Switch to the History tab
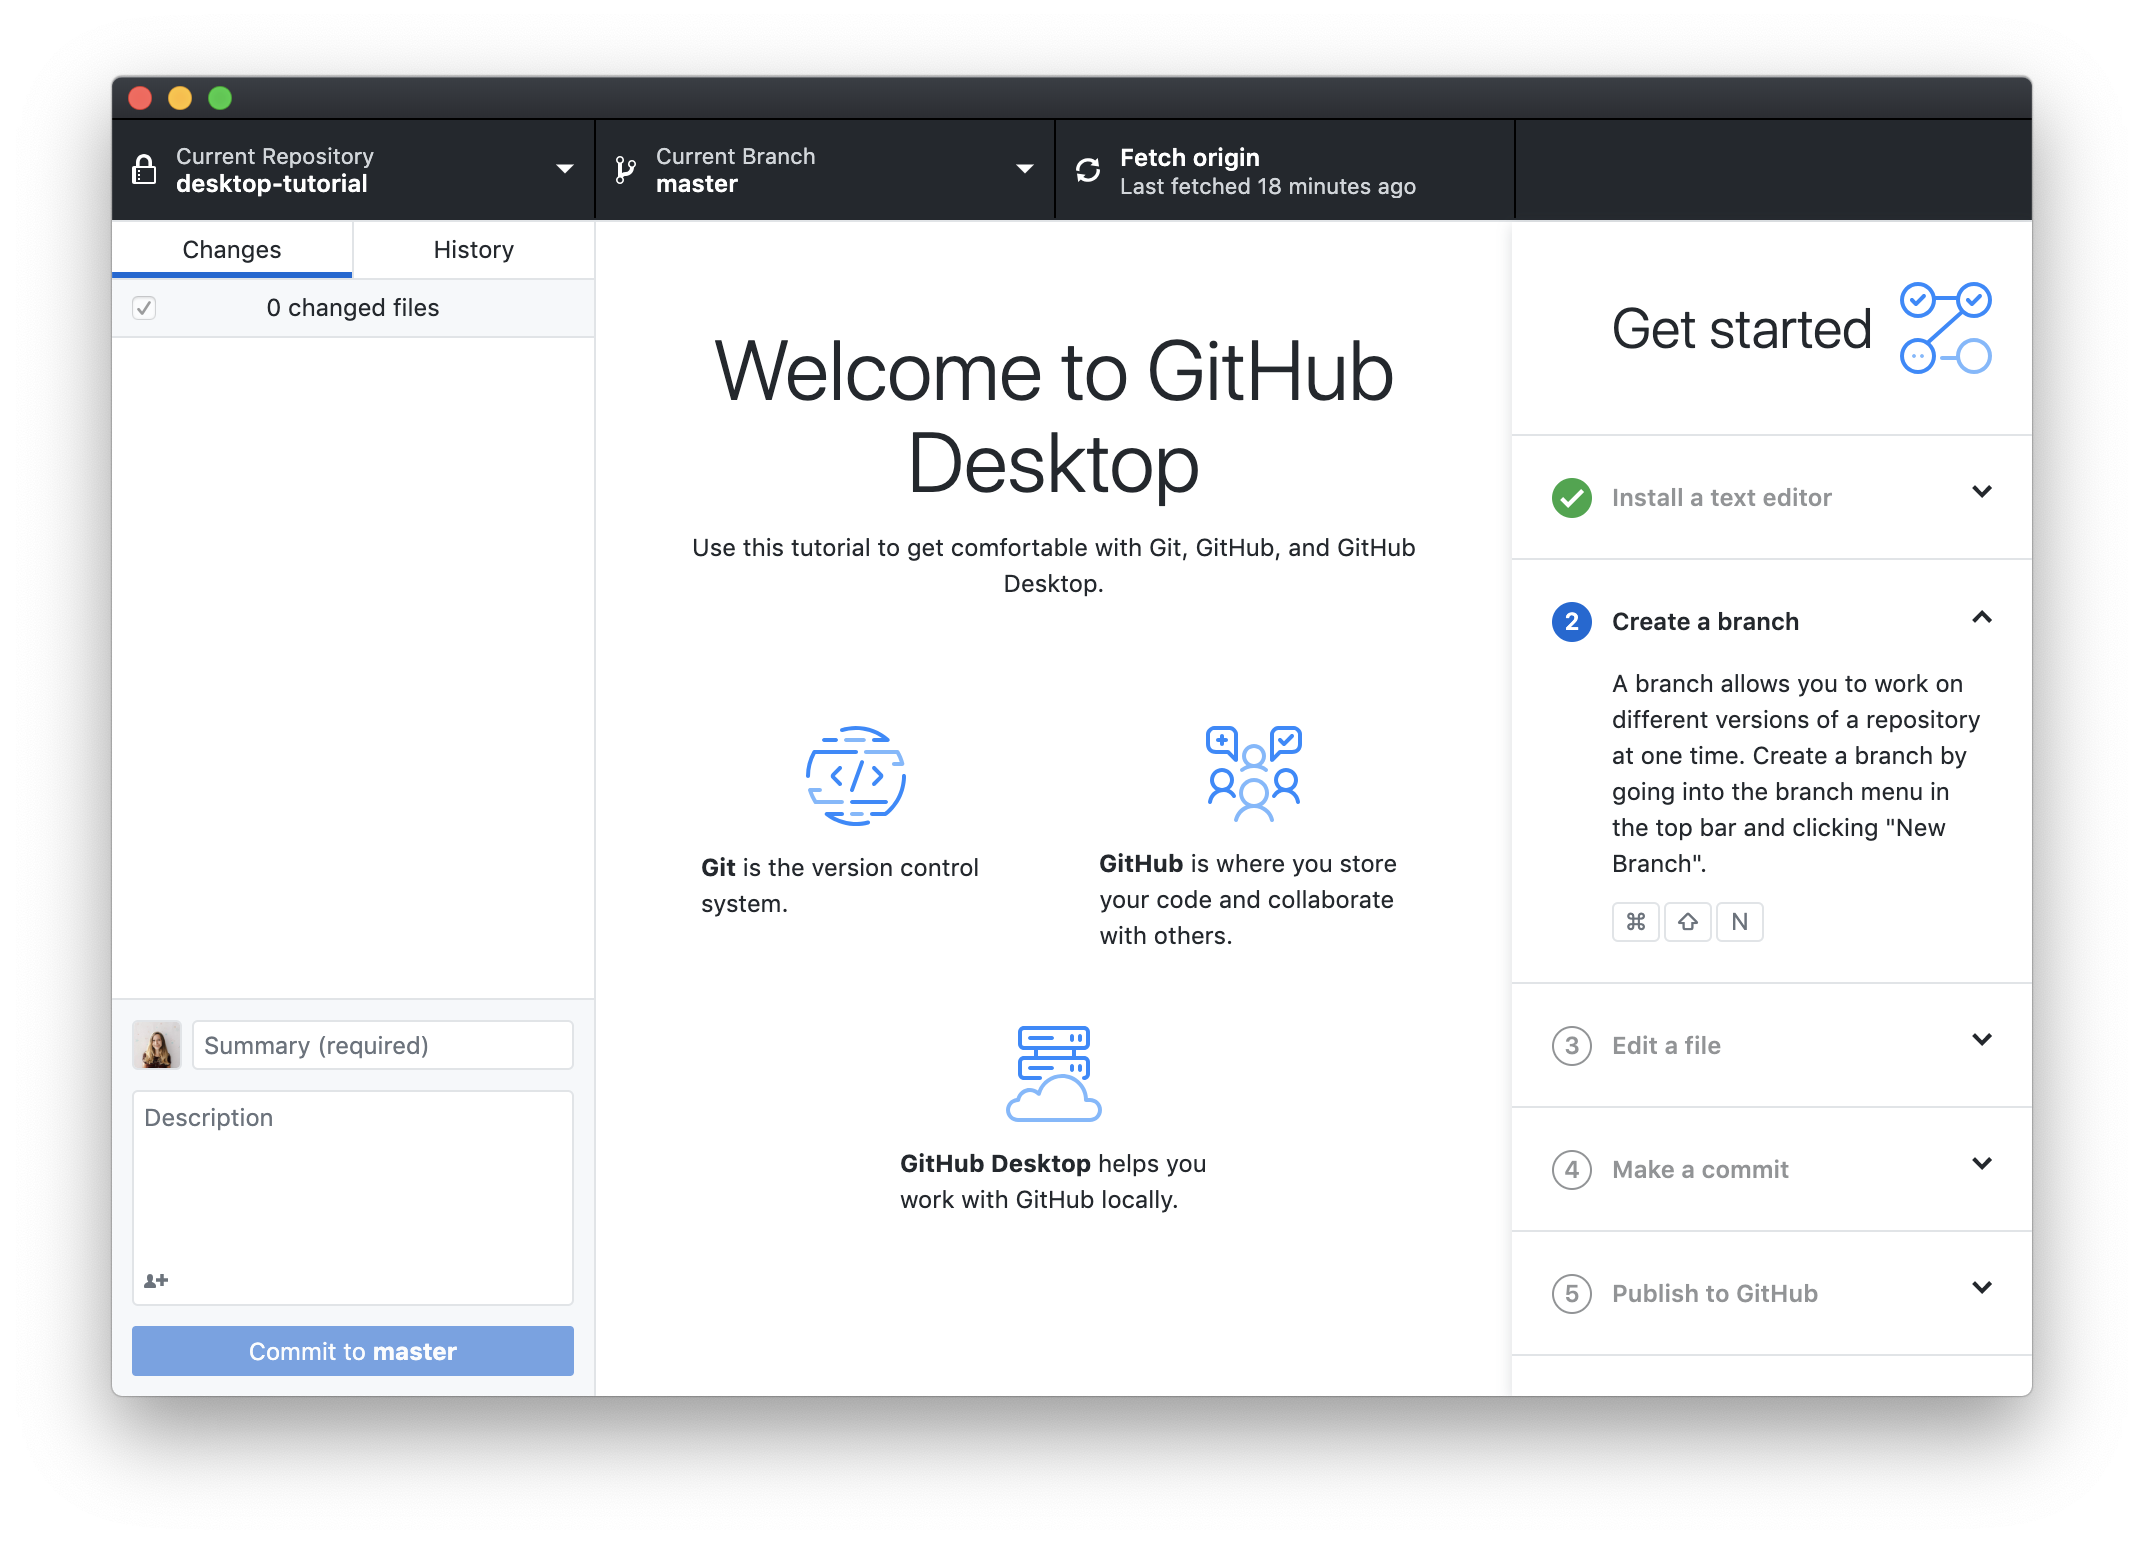The height and width of the screenshot is (1544, 2144). click(474, 249)
